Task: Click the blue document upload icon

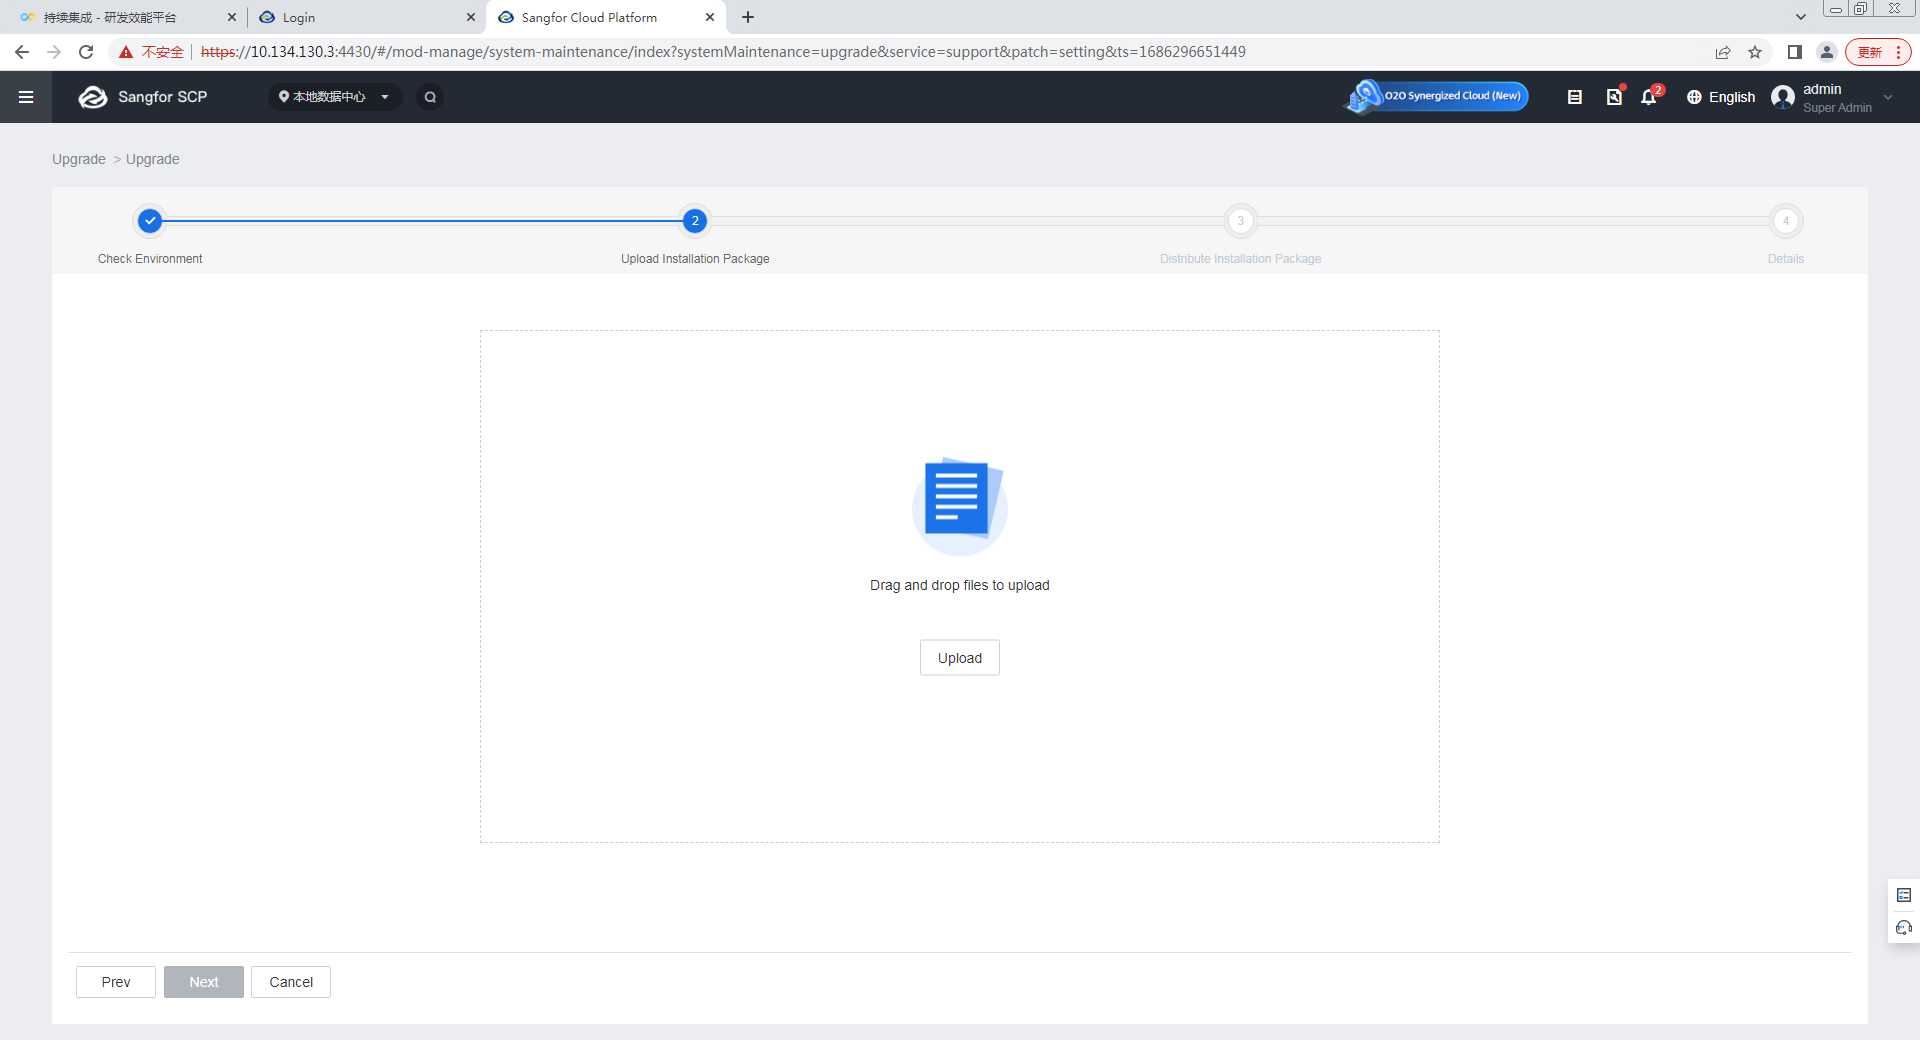Action: coord(959,502)
